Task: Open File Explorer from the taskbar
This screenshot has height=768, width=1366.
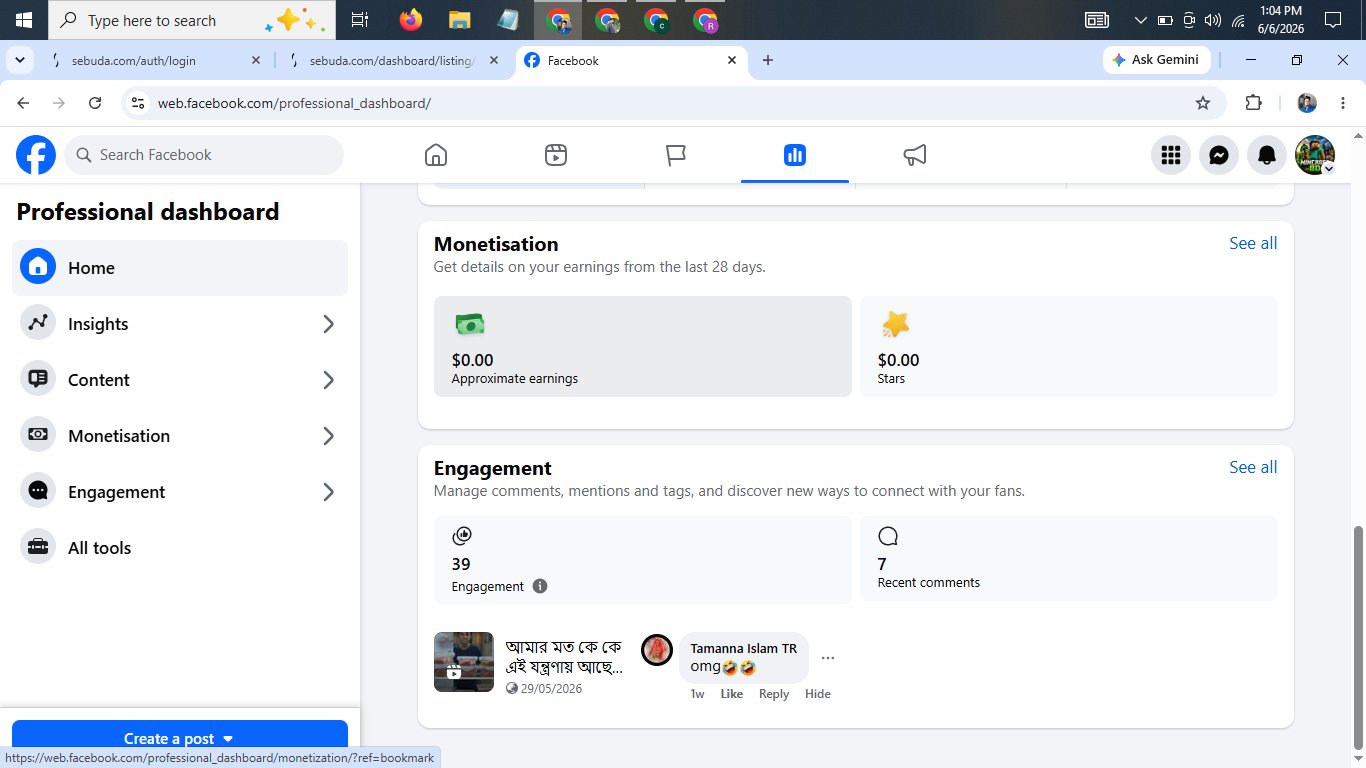Action: [459, 20]
